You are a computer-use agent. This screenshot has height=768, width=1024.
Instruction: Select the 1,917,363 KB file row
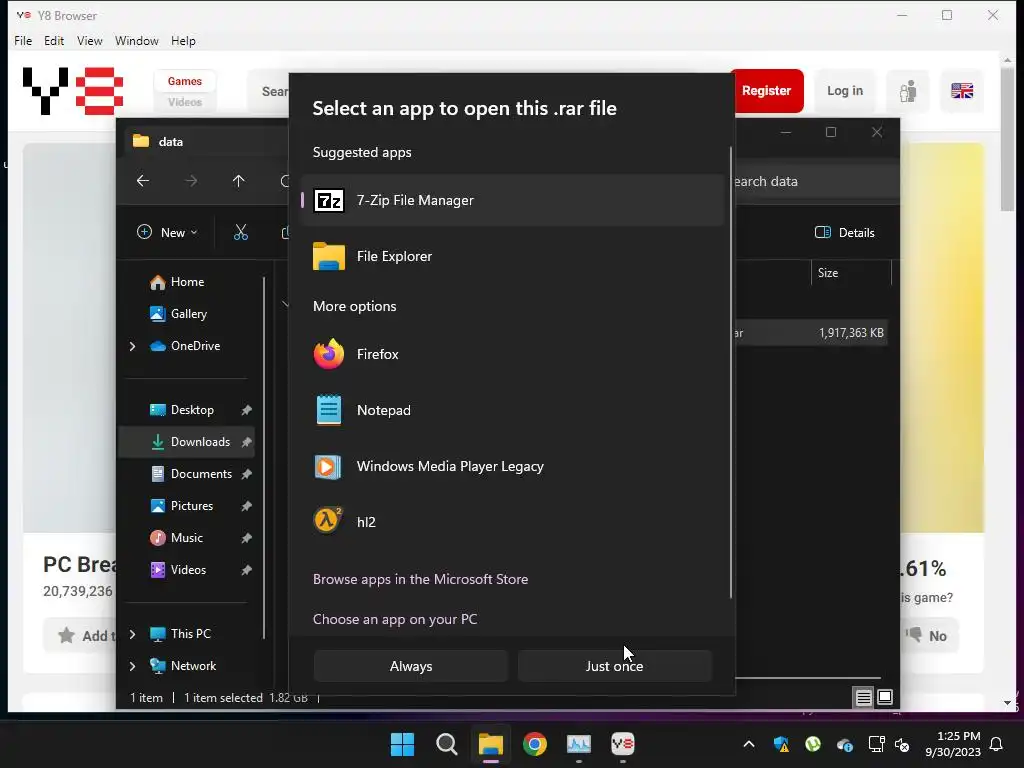tap(812, 333)
